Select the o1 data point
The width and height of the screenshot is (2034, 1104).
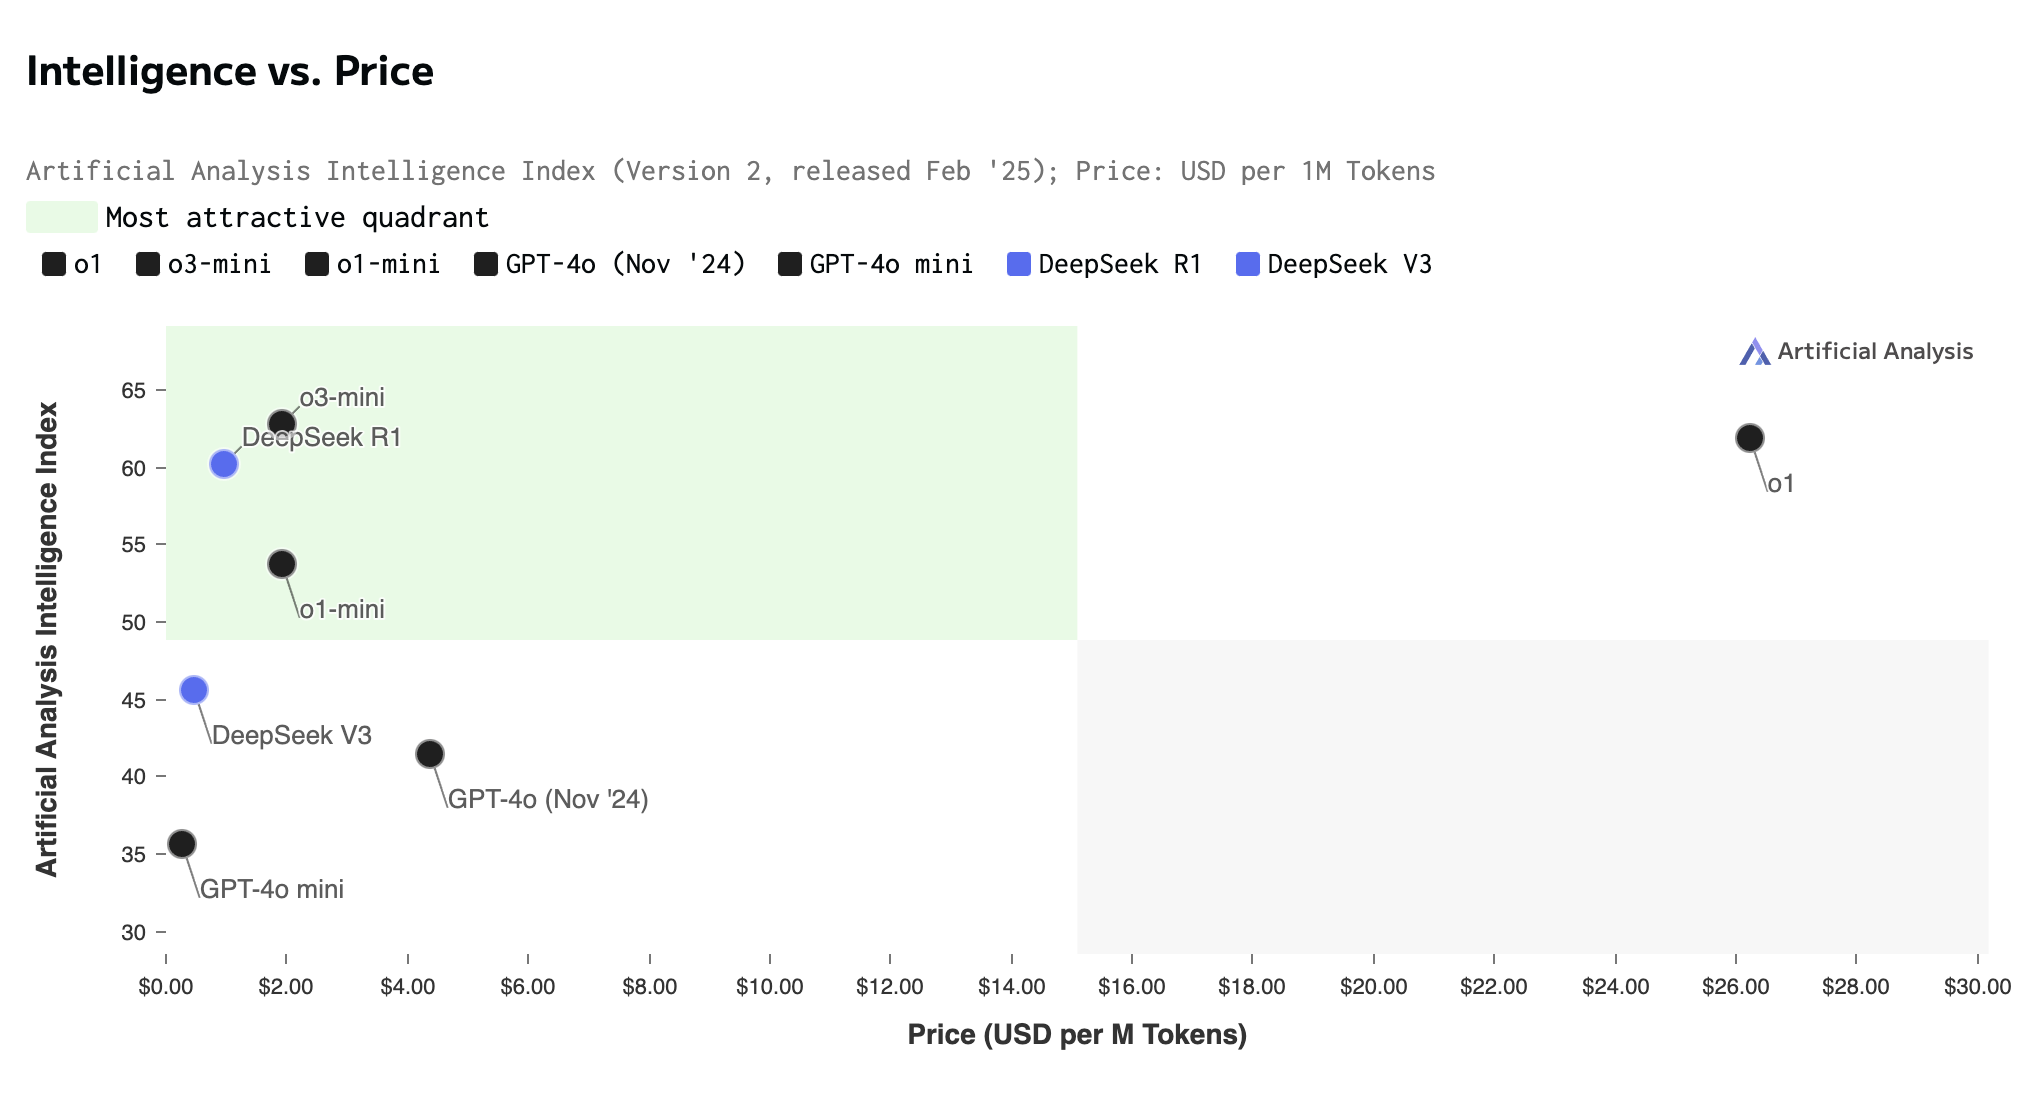click(1750, 438)
